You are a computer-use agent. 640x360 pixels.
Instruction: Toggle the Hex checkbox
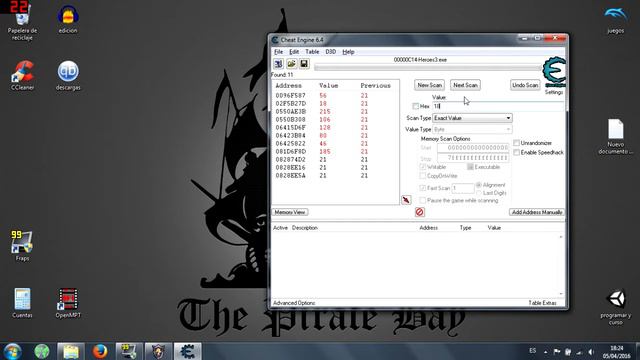416,106
